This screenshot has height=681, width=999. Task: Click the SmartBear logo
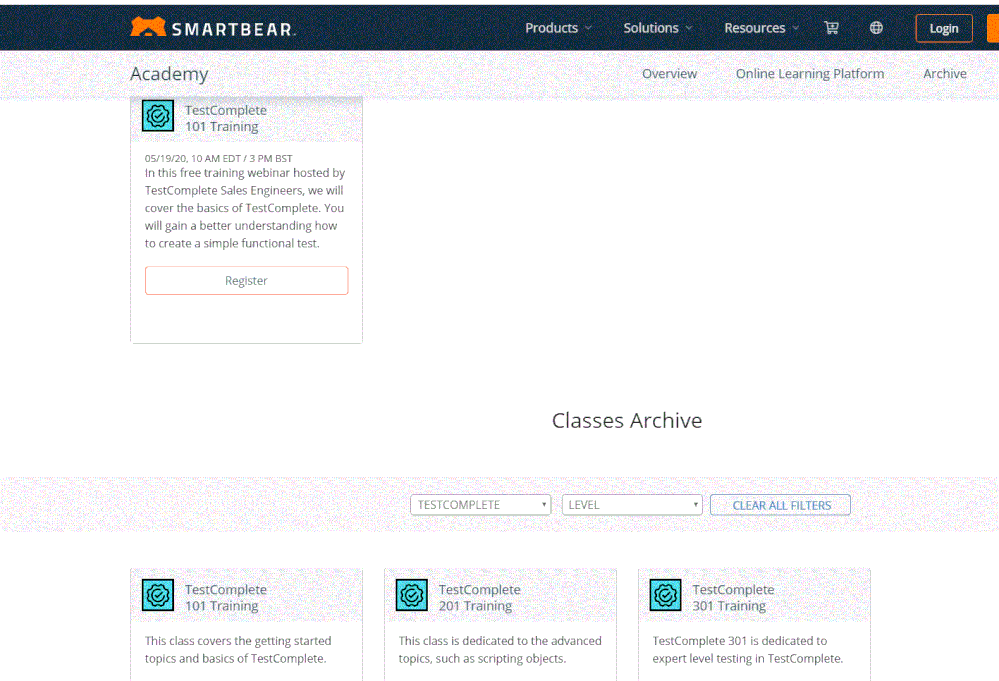click(x=213, y=27)
